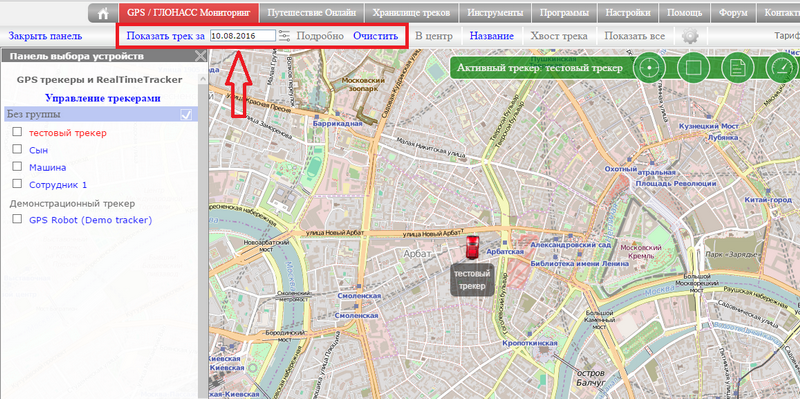Center map on active tracker crosshair icon
The height and width of the screenshot is (399, 800).
[649, 67]
